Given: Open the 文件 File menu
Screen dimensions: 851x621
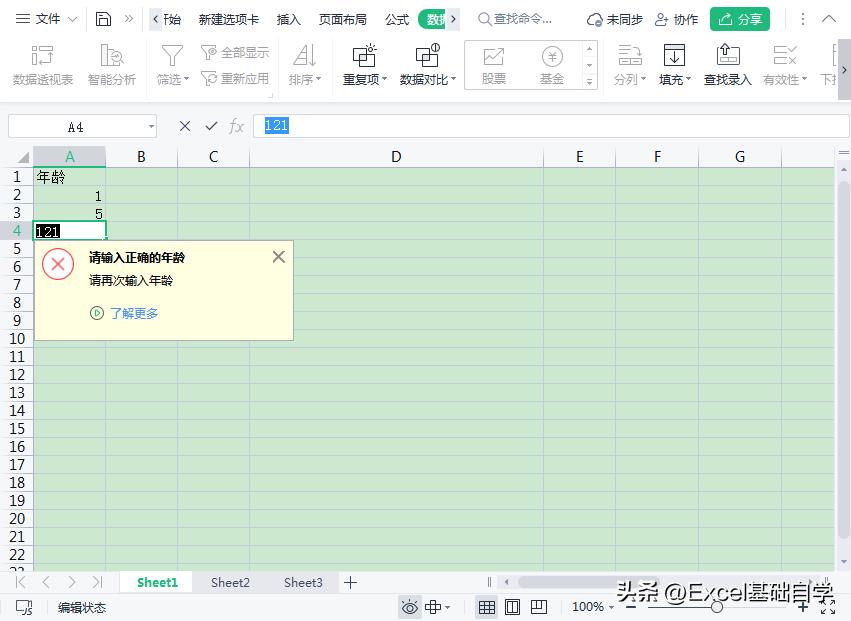Looking at the screenshot, I should pos(48,18).
